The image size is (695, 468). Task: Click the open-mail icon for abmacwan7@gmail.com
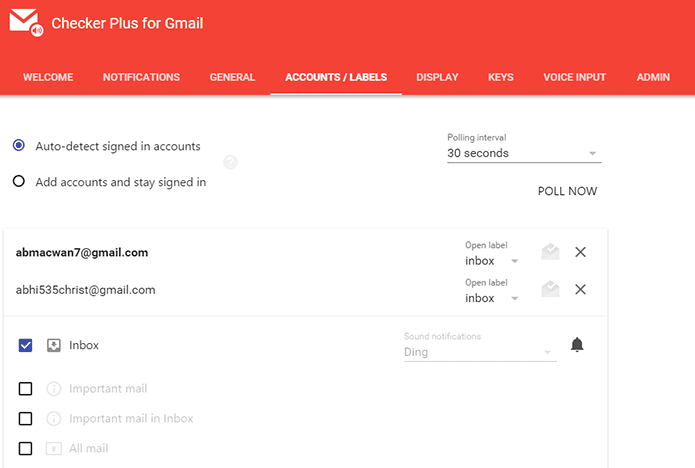pos(551,252)
